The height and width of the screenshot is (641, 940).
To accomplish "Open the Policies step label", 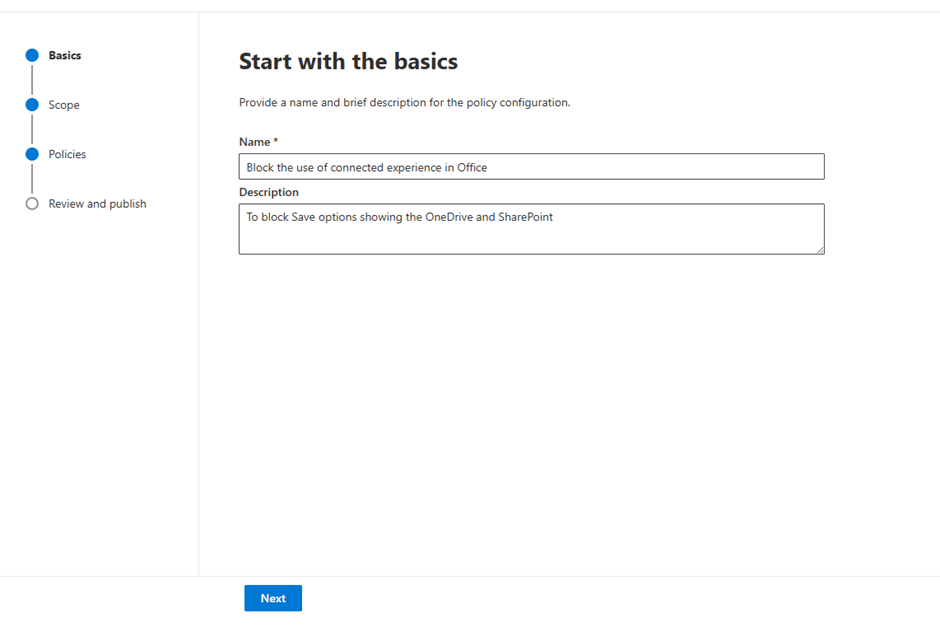I will pyautogui.click(x=67, y=154).
